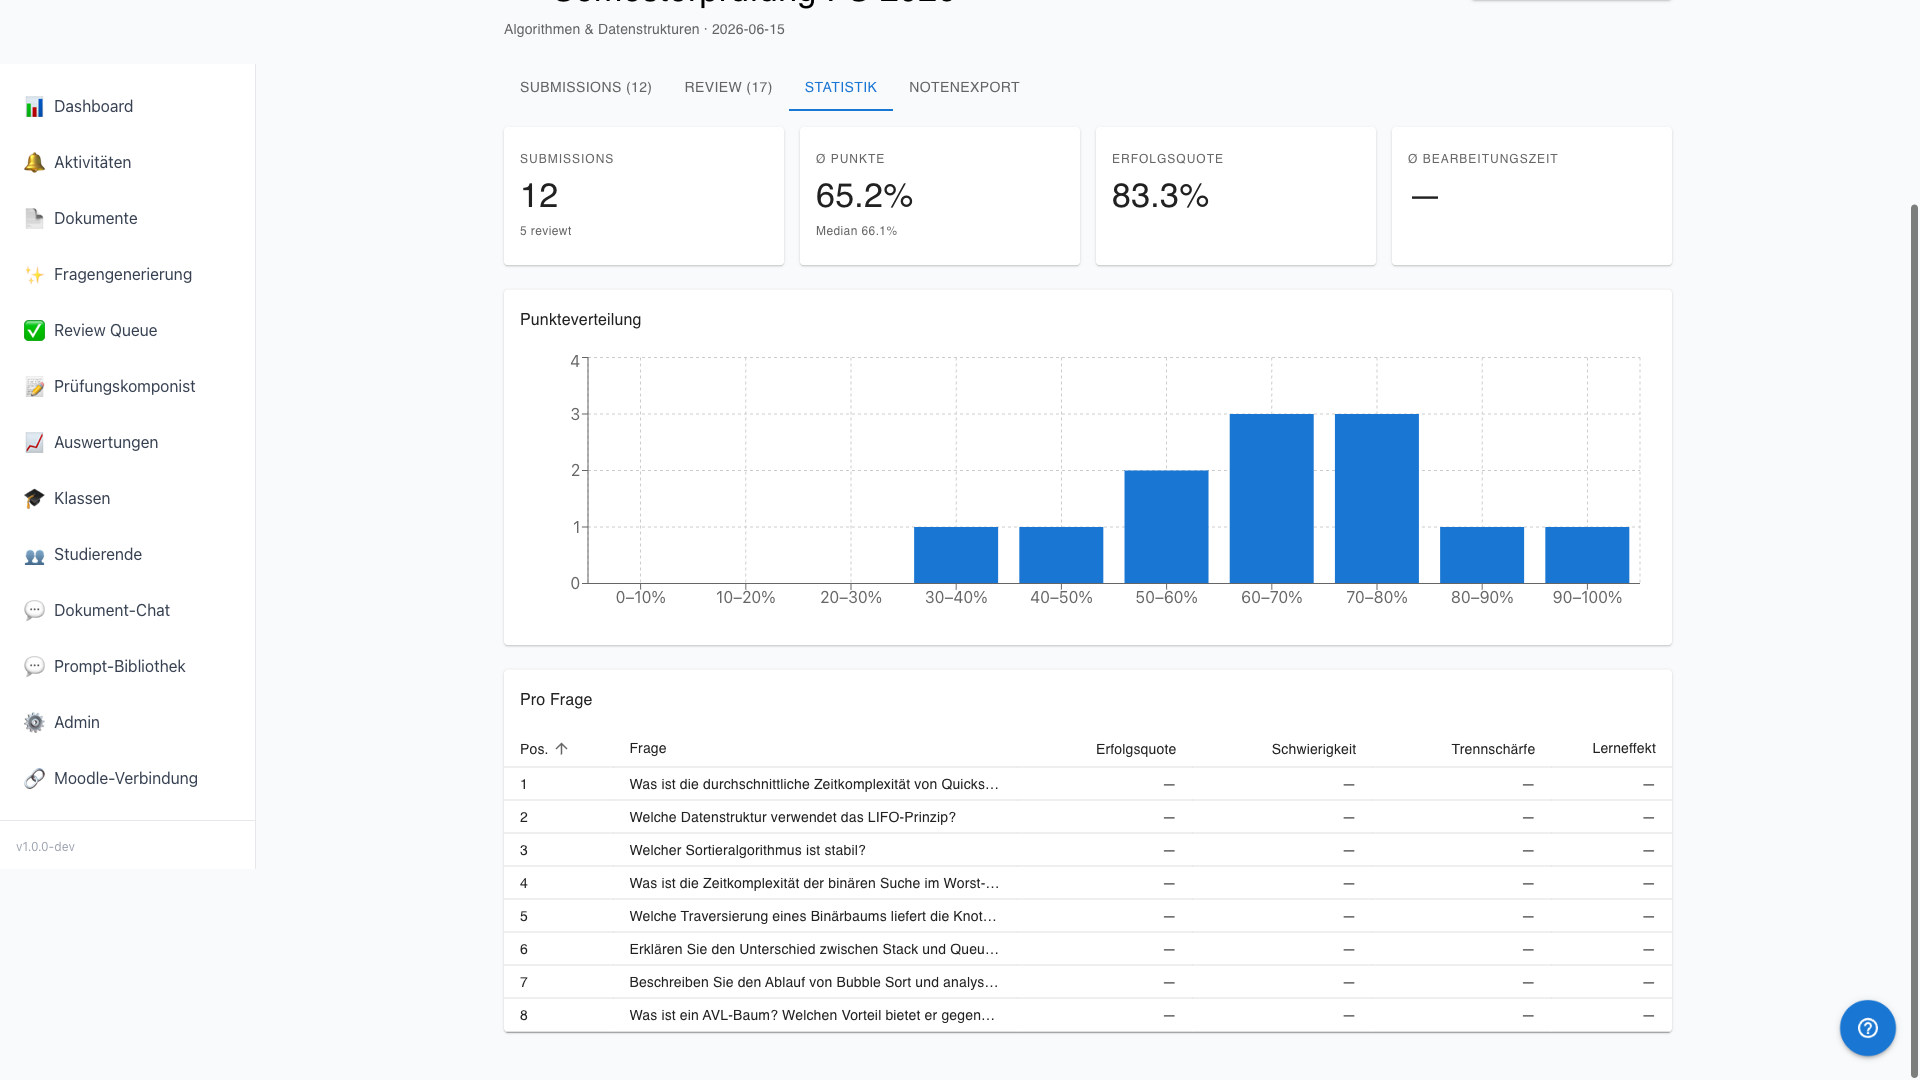Click the Admin gear icon
Image resolution: width=1920 pixels, height=1080 pixels.
34,723
